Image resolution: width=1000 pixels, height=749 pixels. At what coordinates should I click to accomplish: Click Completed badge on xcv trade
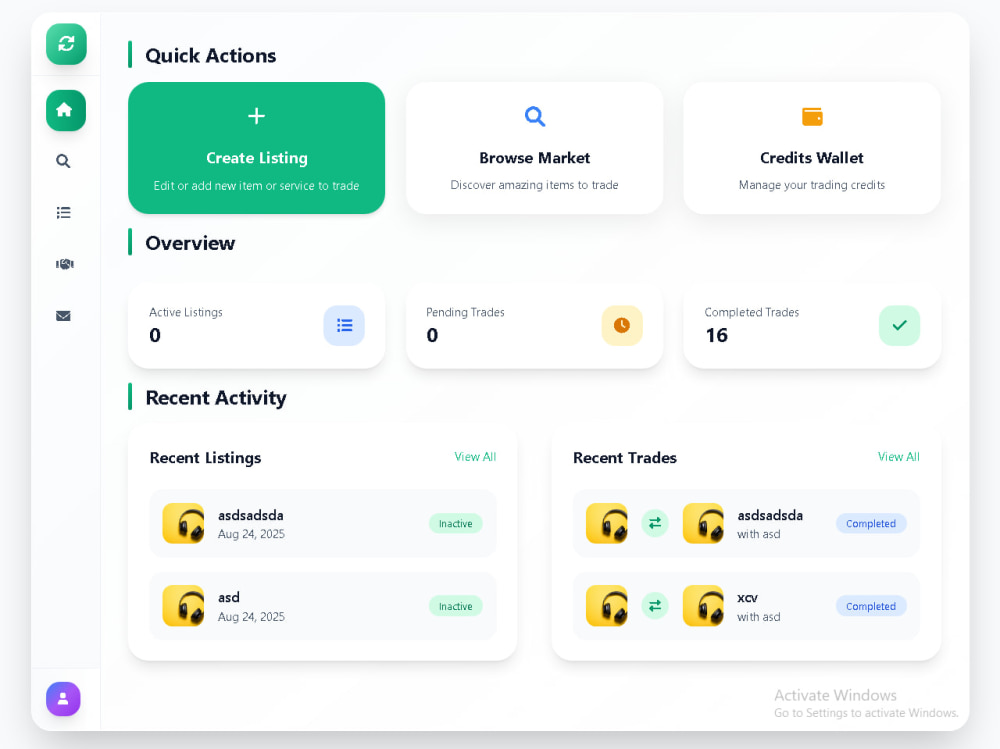pos(871,606)
